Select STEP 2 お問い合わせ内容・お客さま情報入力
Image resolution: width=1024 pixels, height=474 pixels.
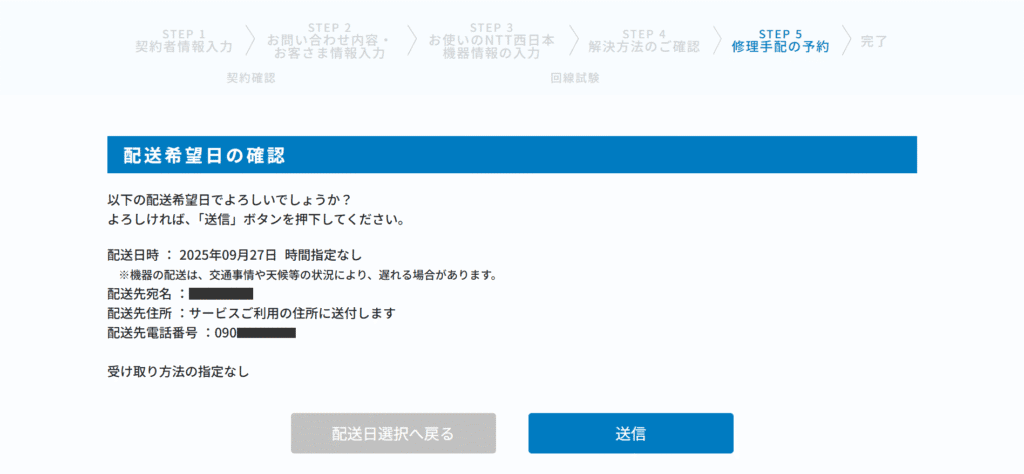pyautogui.click(x=329, y=41)
